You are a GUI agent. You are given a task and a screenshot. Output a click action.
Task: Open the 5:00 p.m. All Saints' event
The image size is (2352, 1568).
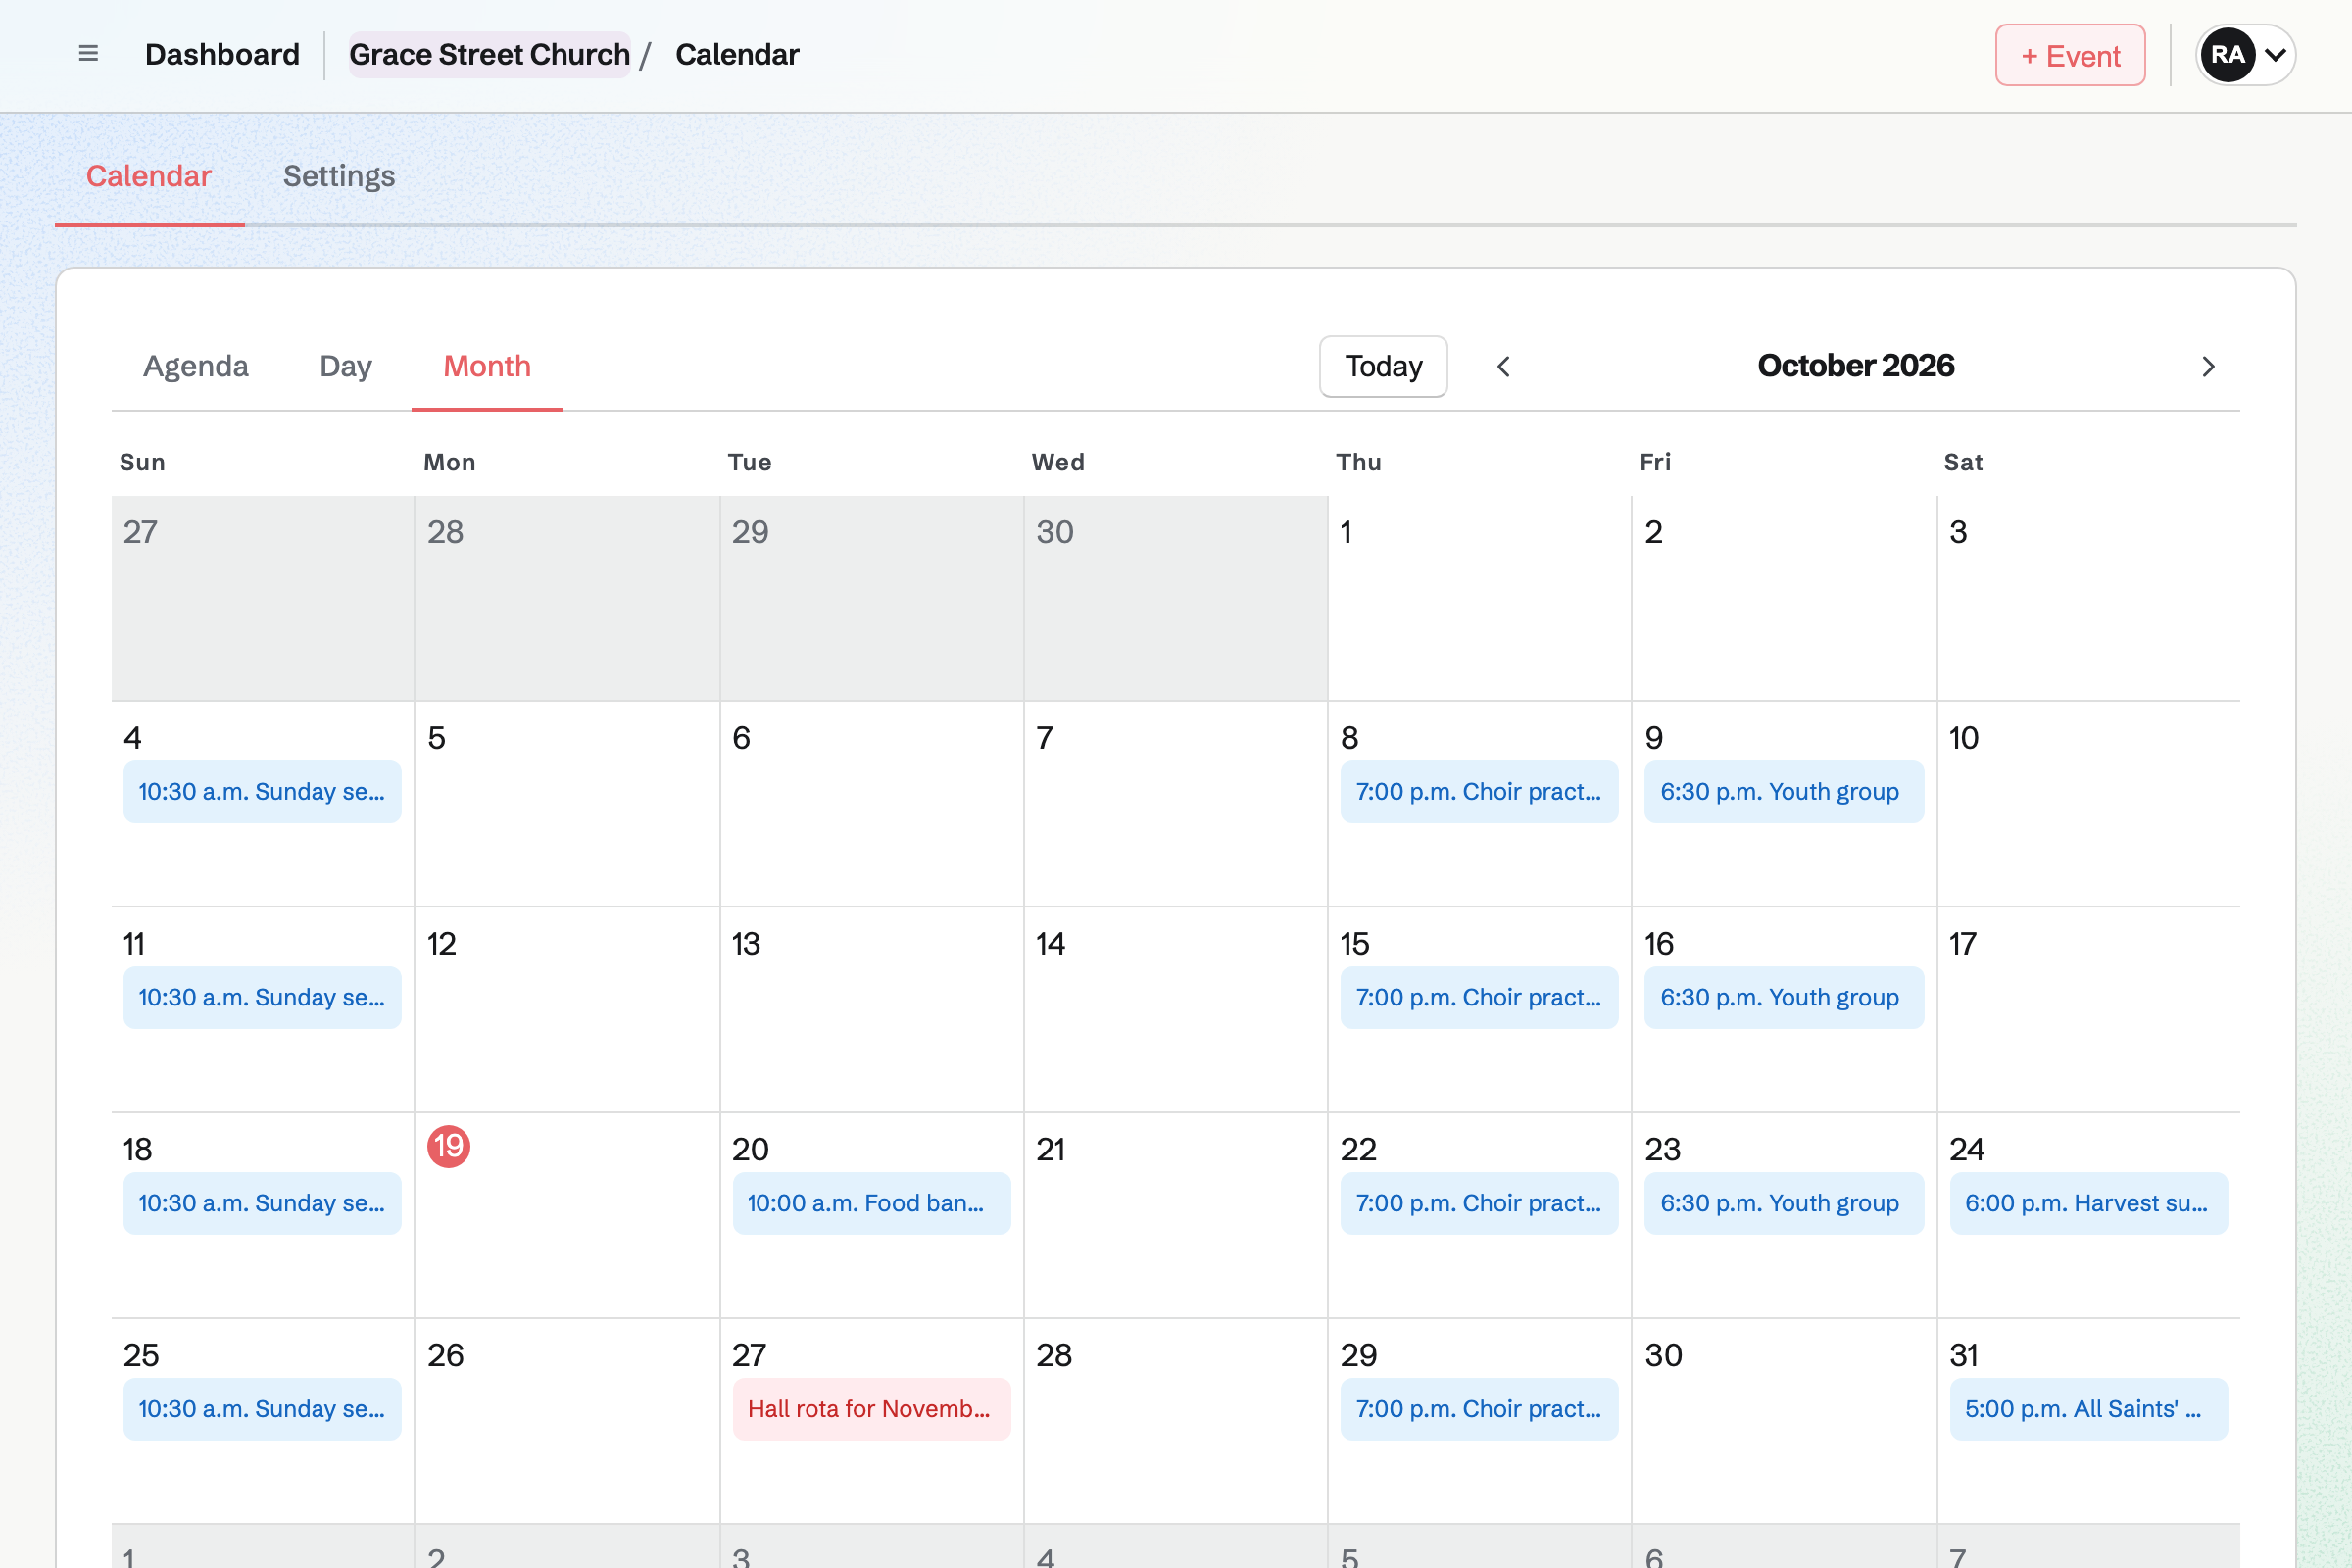[x=2088, y=1410]
